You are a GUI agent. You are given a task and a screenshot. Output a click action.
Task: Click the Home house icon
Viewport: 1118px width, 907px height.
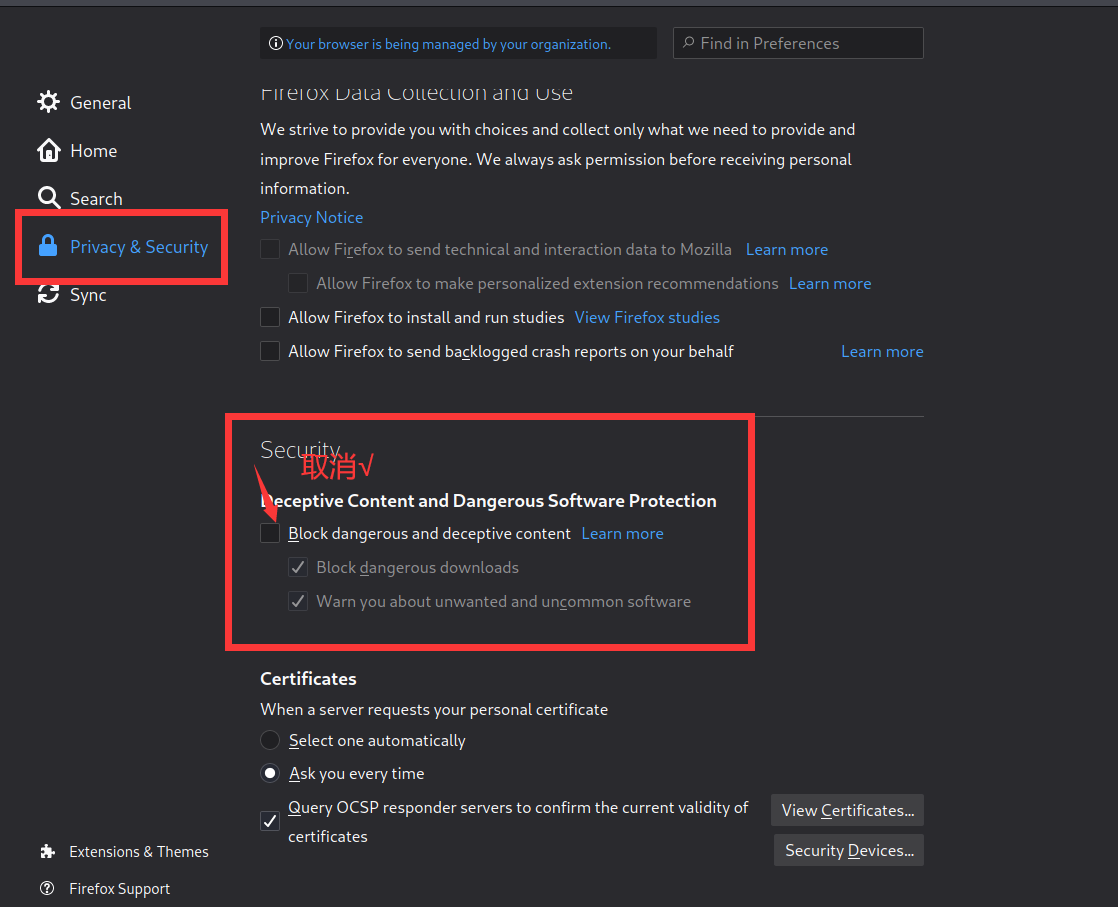point(48,150)
